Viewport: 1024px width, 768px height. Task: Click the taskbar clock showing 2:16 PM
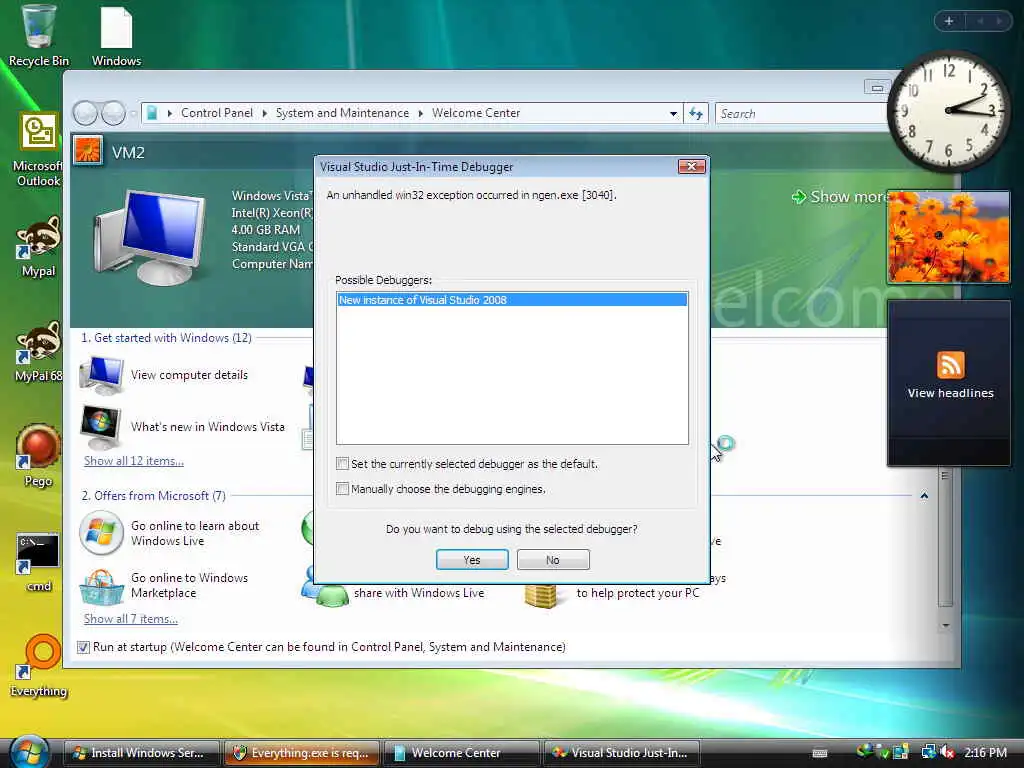coord(985,752)
